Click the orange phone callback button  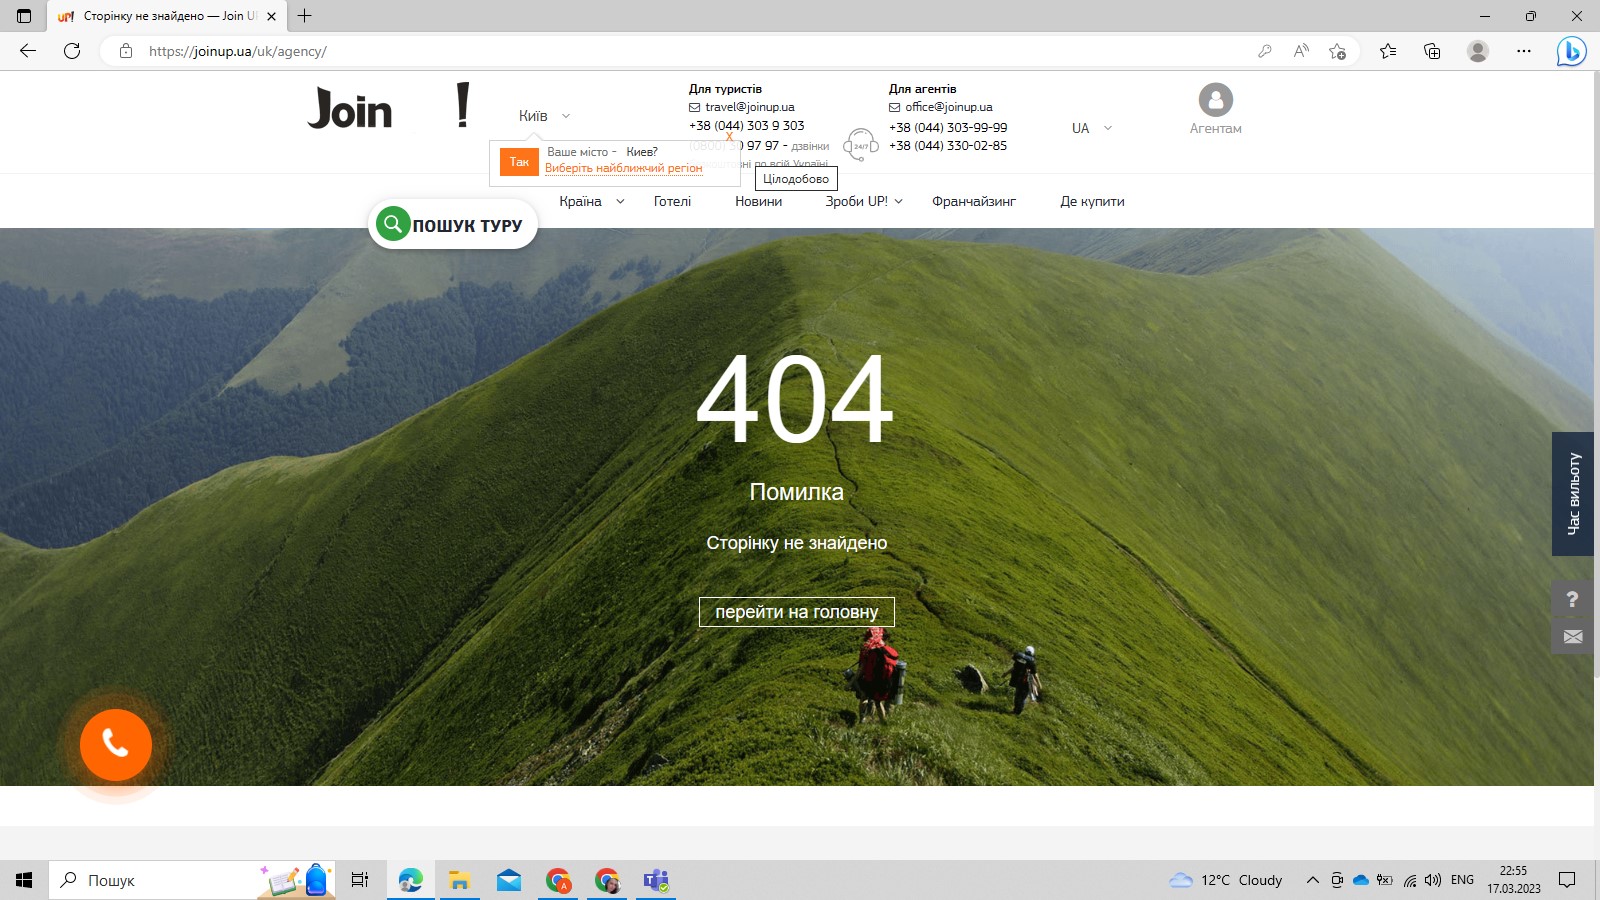[x=116, y=745]
